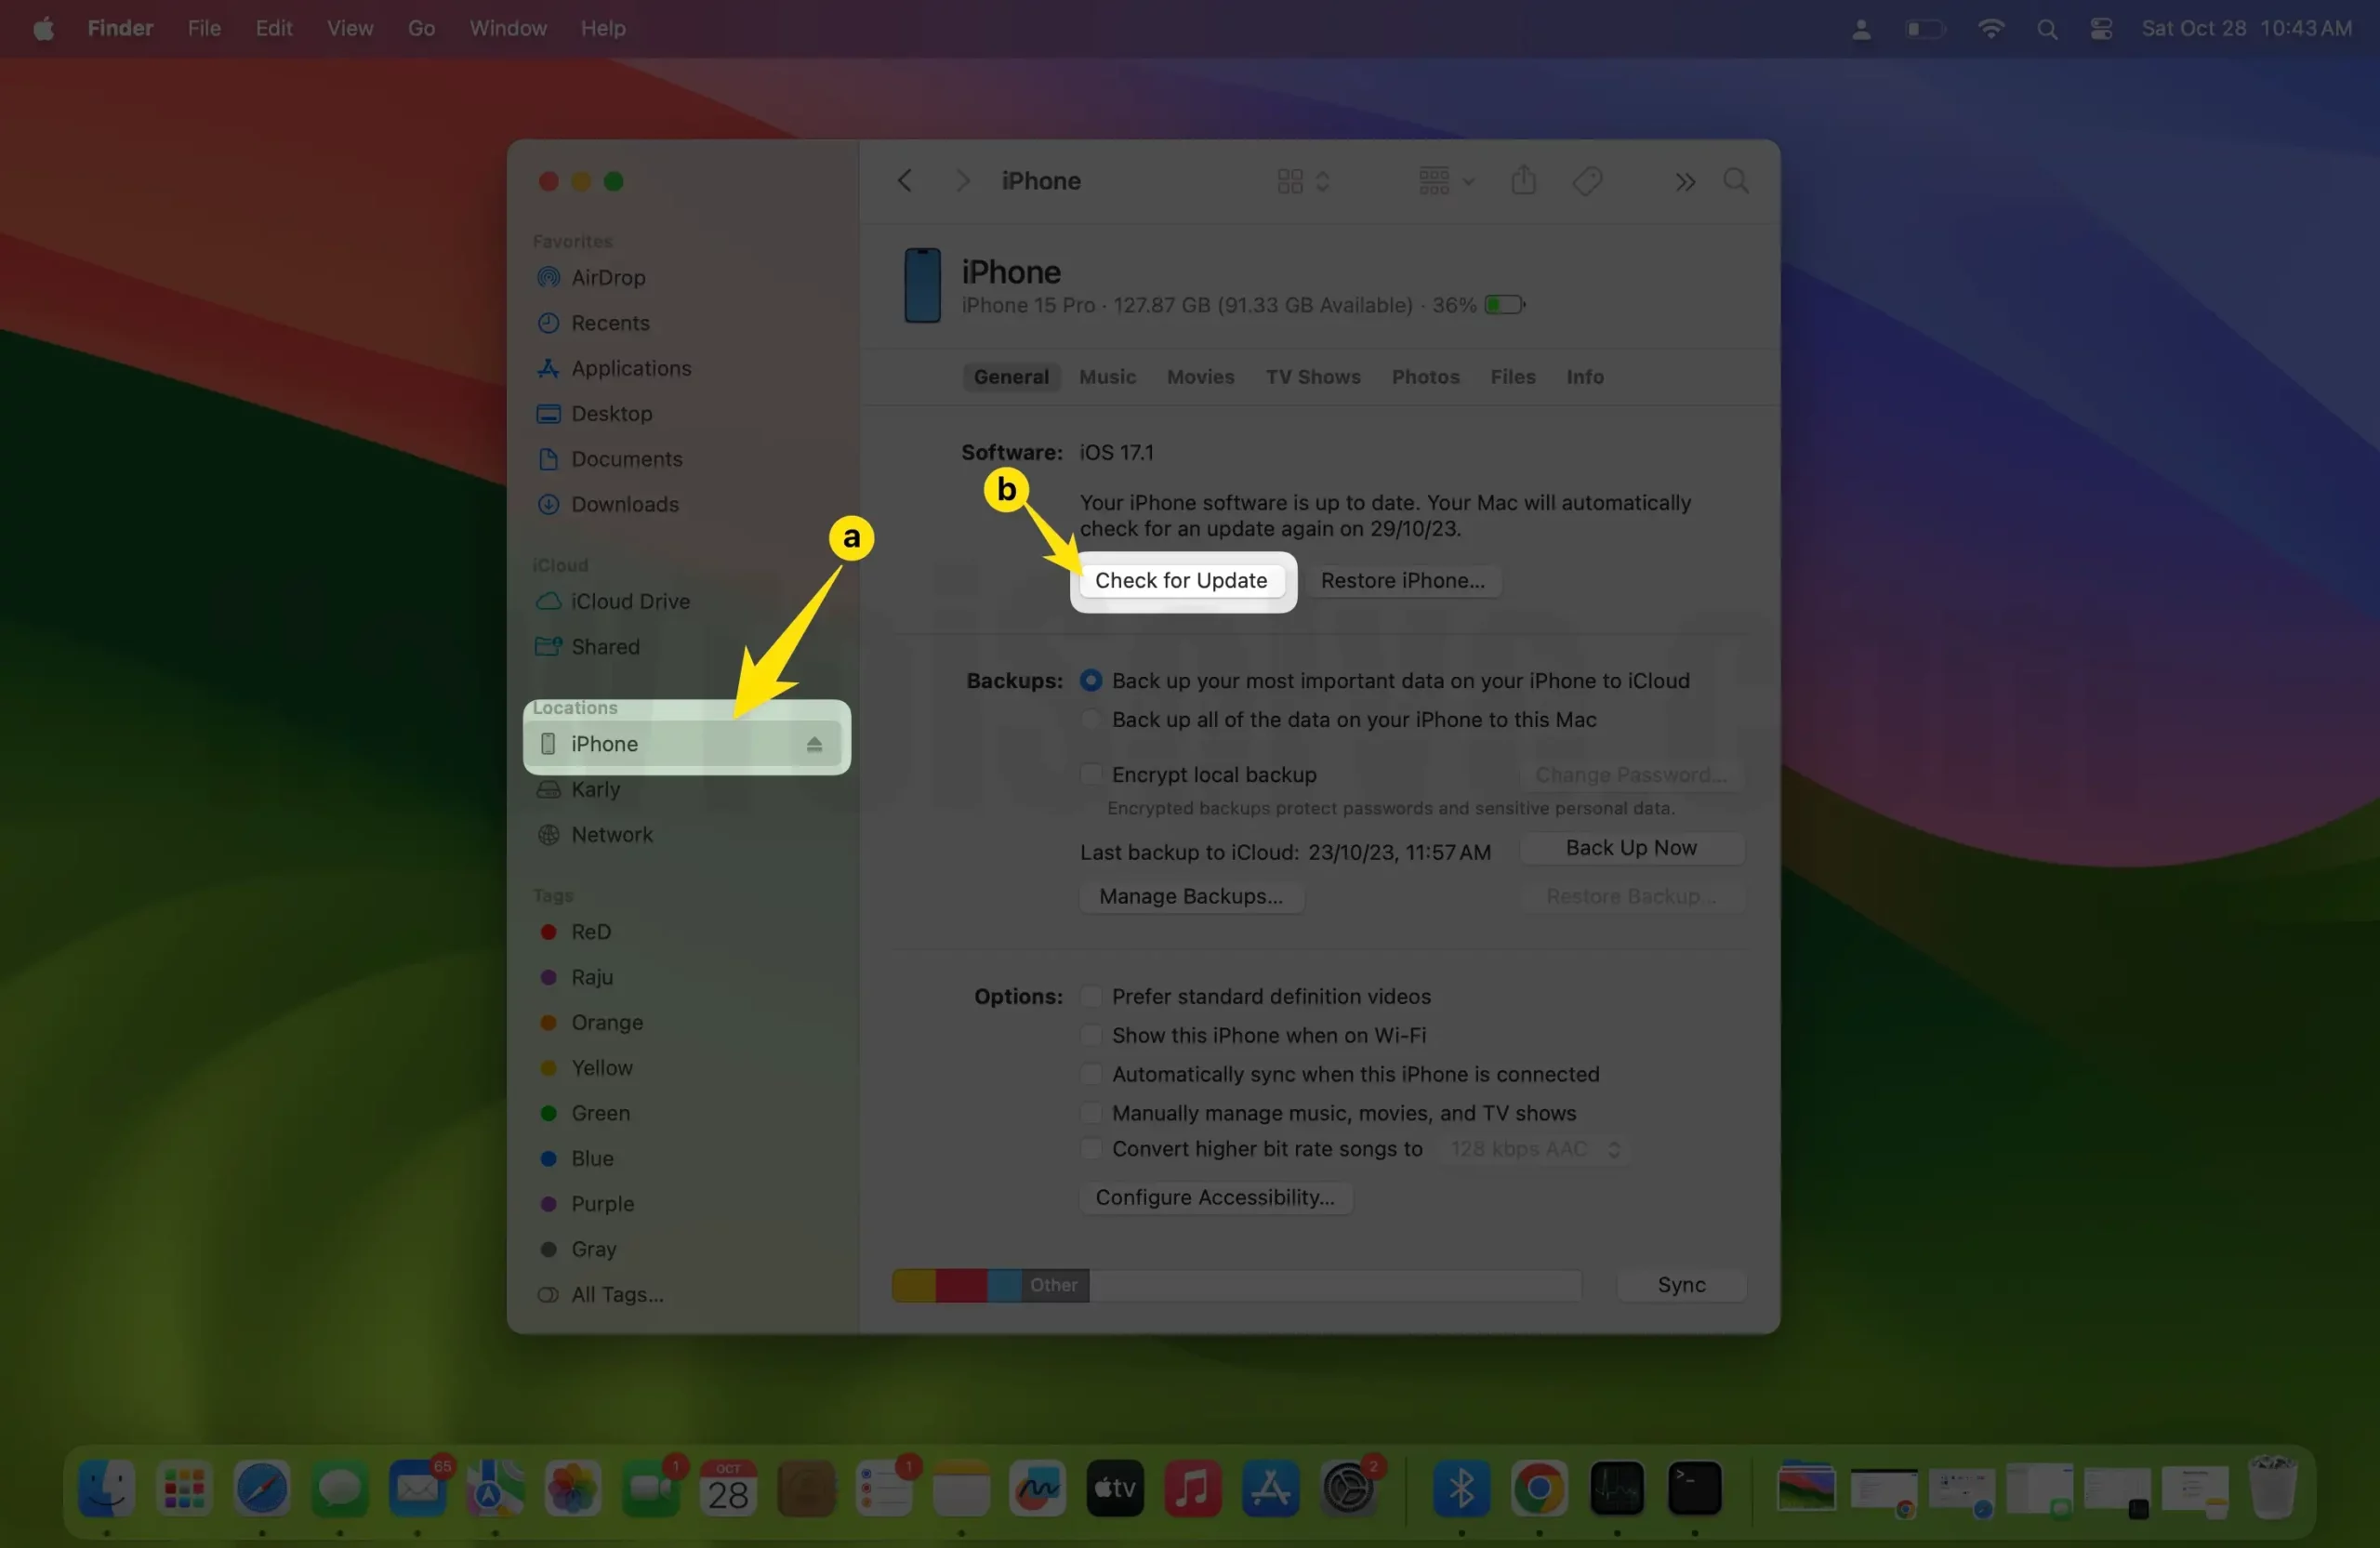Open the 128 kbps AAC bitrate dropdown
Screen dimensions: 2380x1548
click(1535, 1150)
